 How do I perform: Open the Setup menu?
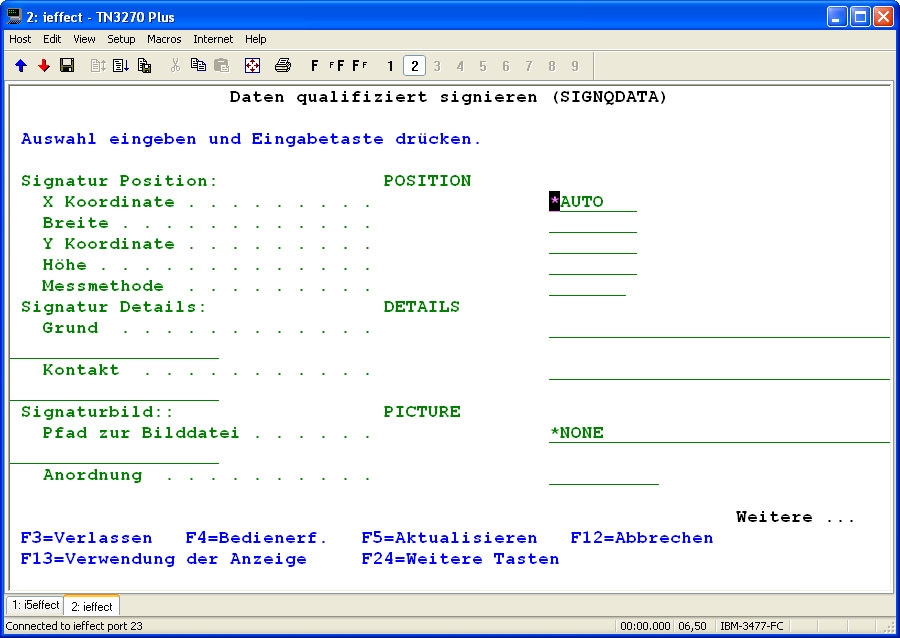(121, 39)
